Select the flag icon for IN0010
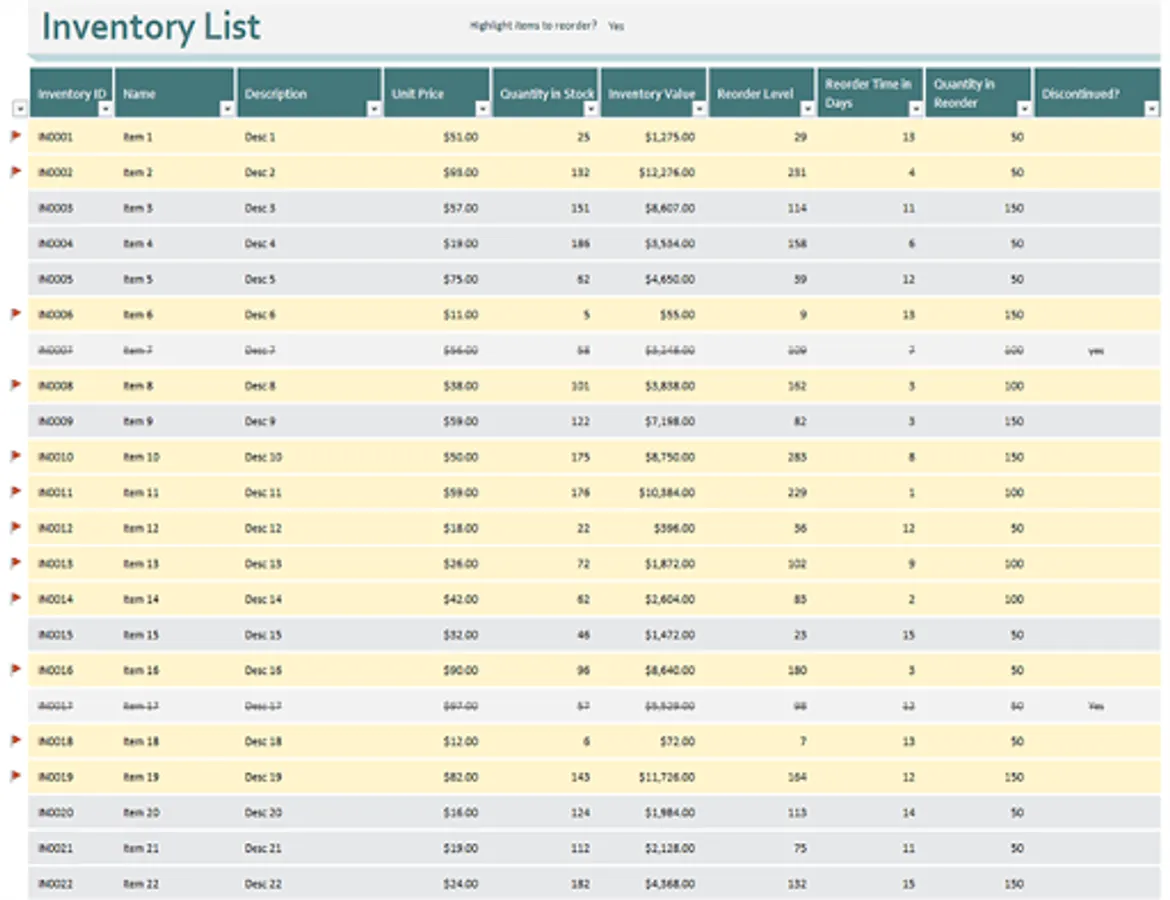 (16, 456)
